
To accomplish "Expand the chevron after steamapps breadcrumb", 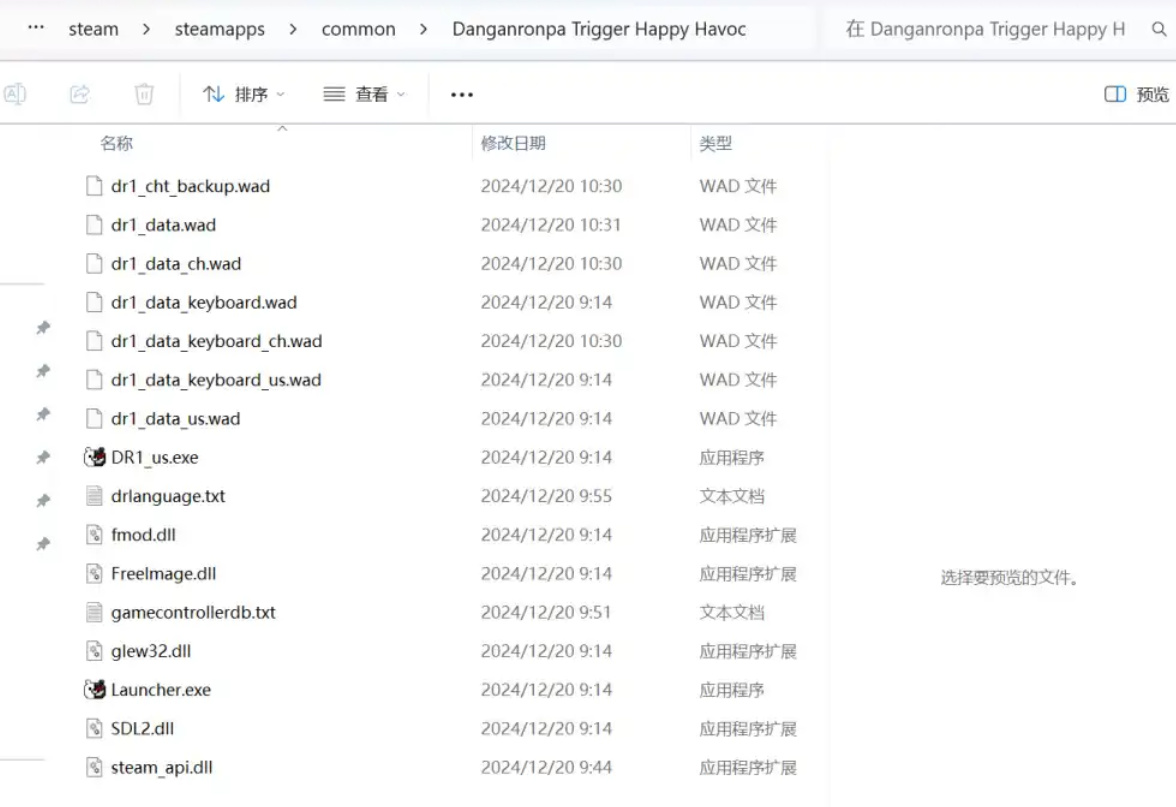I will pyautogui.click(x=292, y=29).
